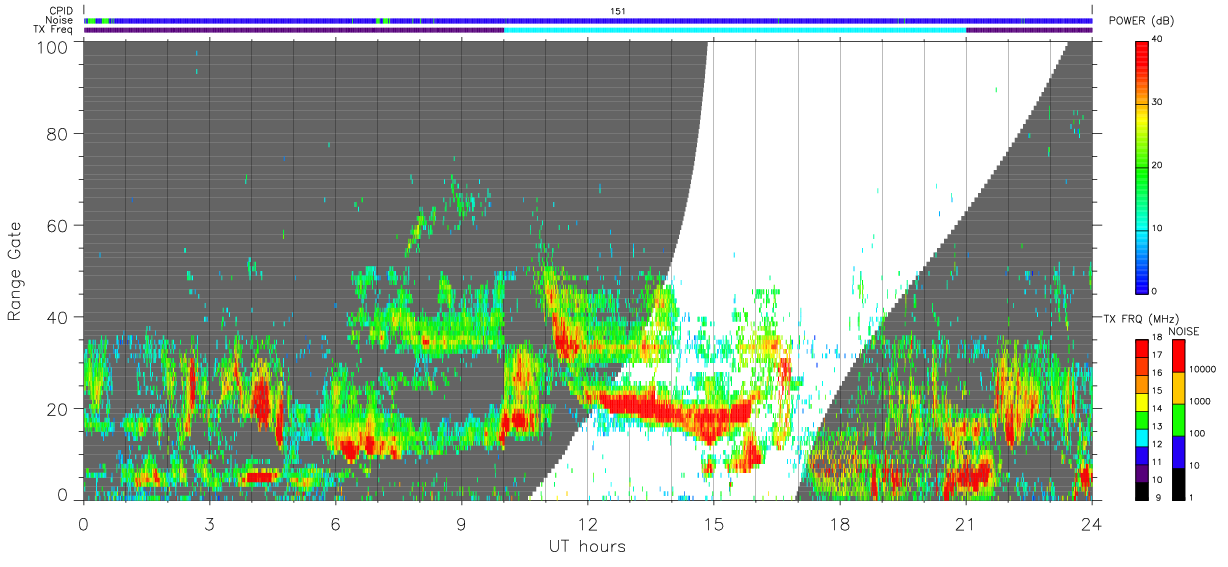Screen dimensions: 1228x567
Task: Click the 10000 label in NOISE legend
Action: coord(1200,369)
